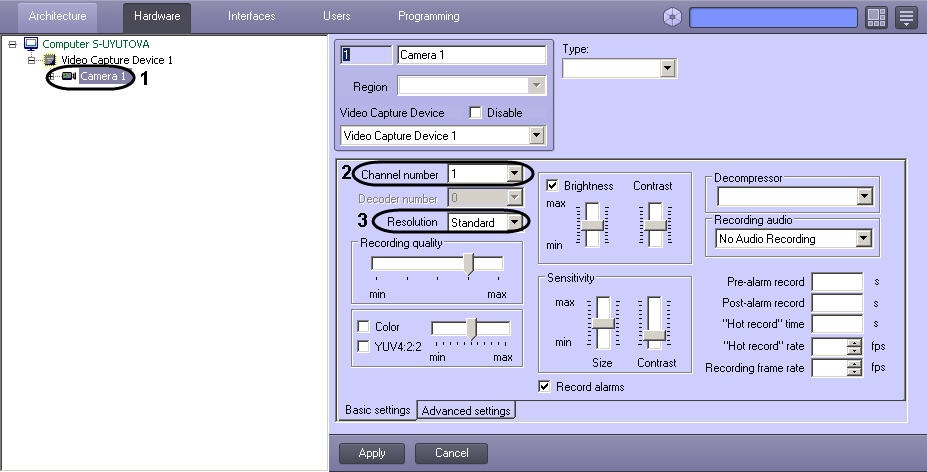Open the Channel number dropdown
This screenshot has height=472, width=927.
(514, 174)
